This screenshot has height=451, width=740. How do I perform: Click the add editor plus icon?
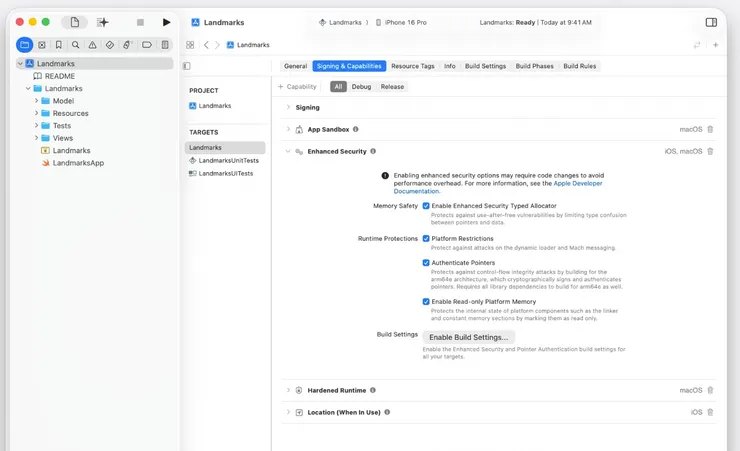tap(715, 45)
